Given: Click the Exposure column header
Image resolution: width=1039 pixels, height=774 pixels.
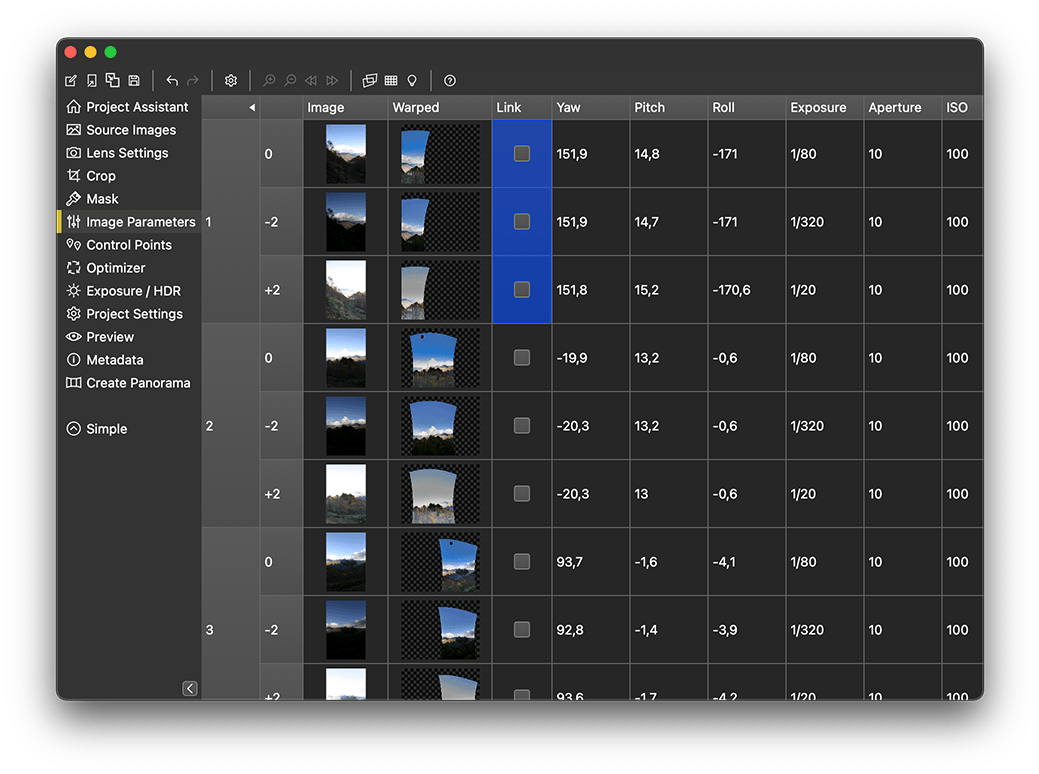Looking at the screenshot, I should pos(825,107).
